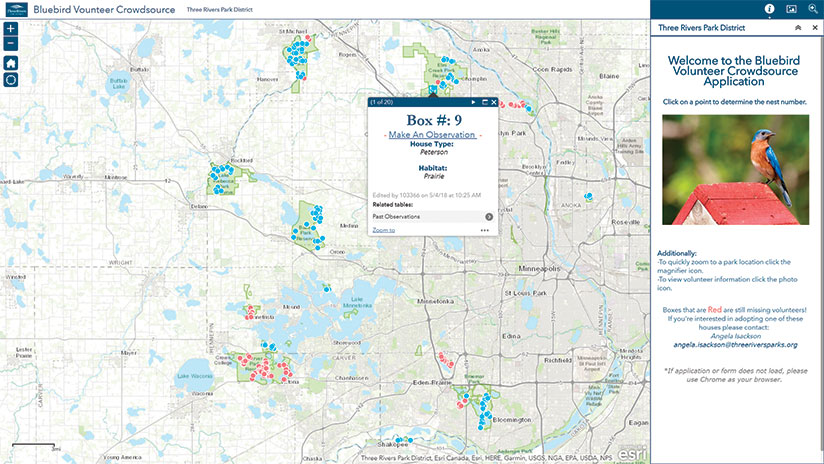Zoom out of the map
This screenshot has height=464, width=824.
[11, 44]
